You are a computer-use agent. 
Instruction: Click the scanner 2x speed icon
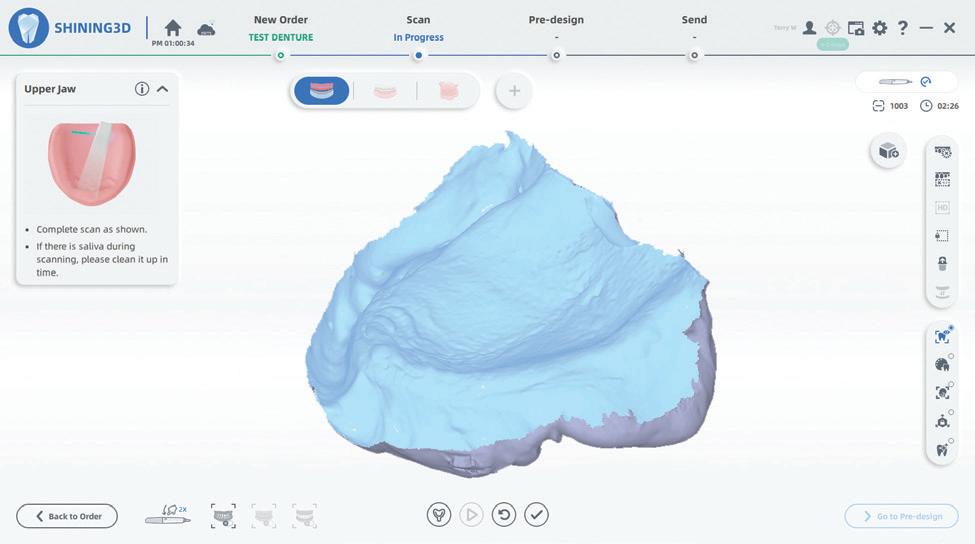(x=168, y=515)
